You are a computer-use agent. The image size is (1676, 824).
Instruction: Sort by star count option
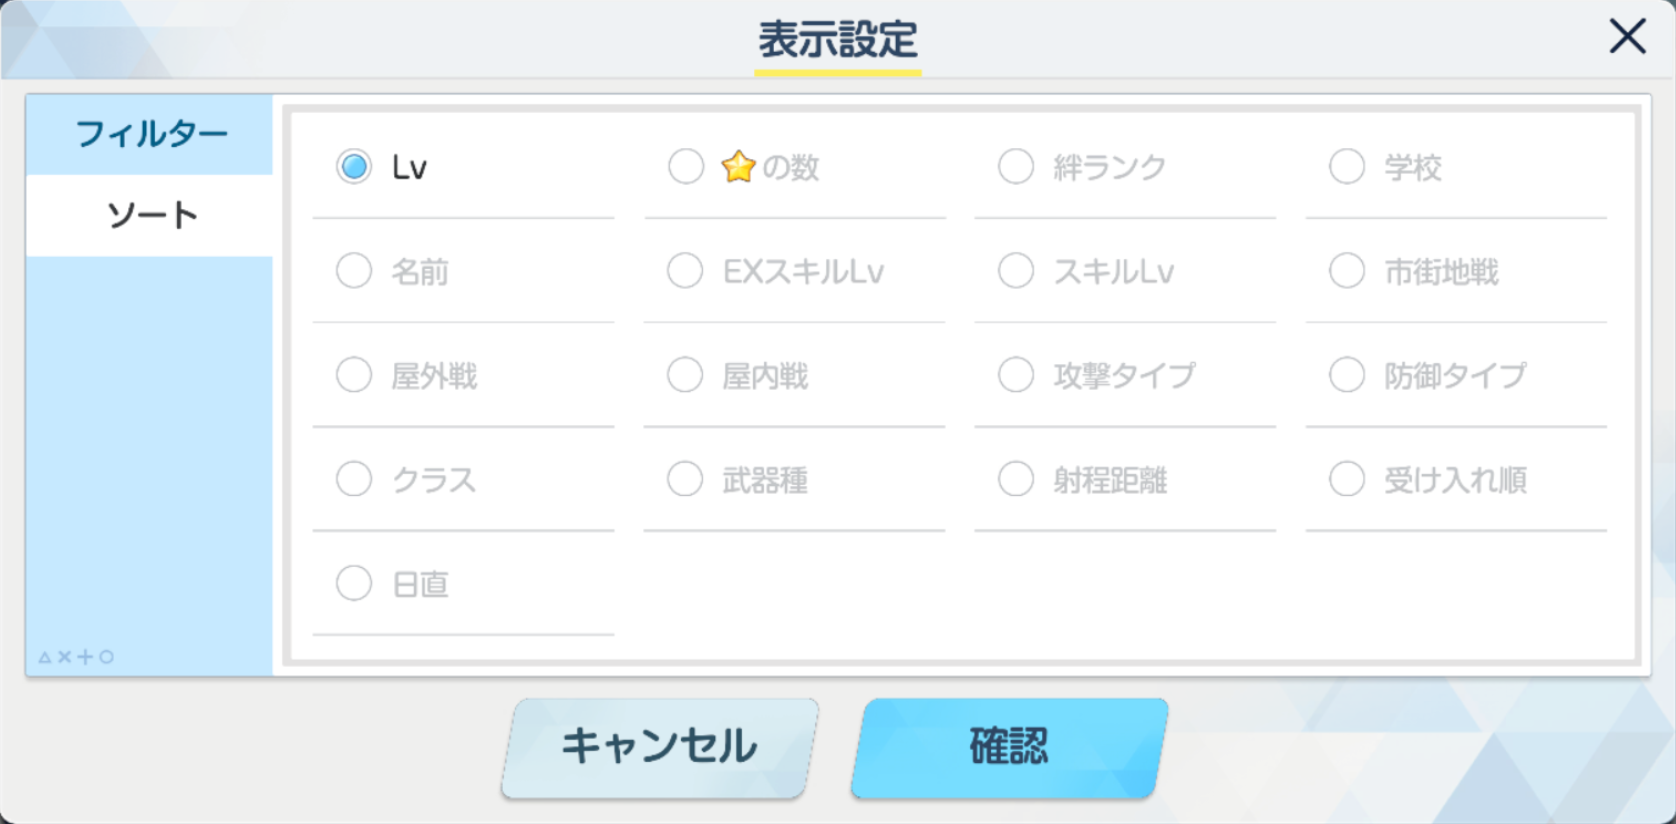tap(686, 167)
